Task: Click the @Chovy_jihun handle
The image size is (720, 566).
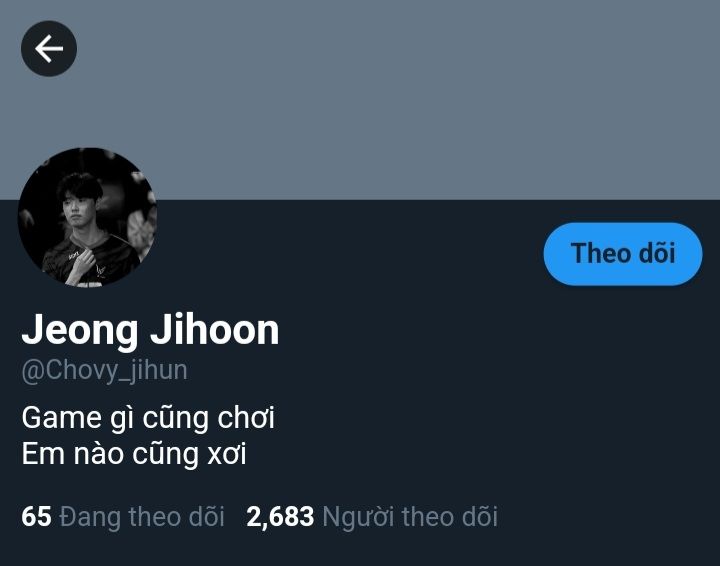Action: [x=104, y=370]
